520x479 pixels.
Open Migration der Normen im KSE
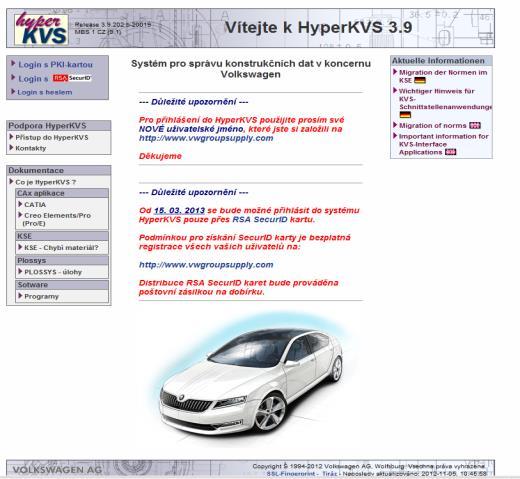[443, 76]
